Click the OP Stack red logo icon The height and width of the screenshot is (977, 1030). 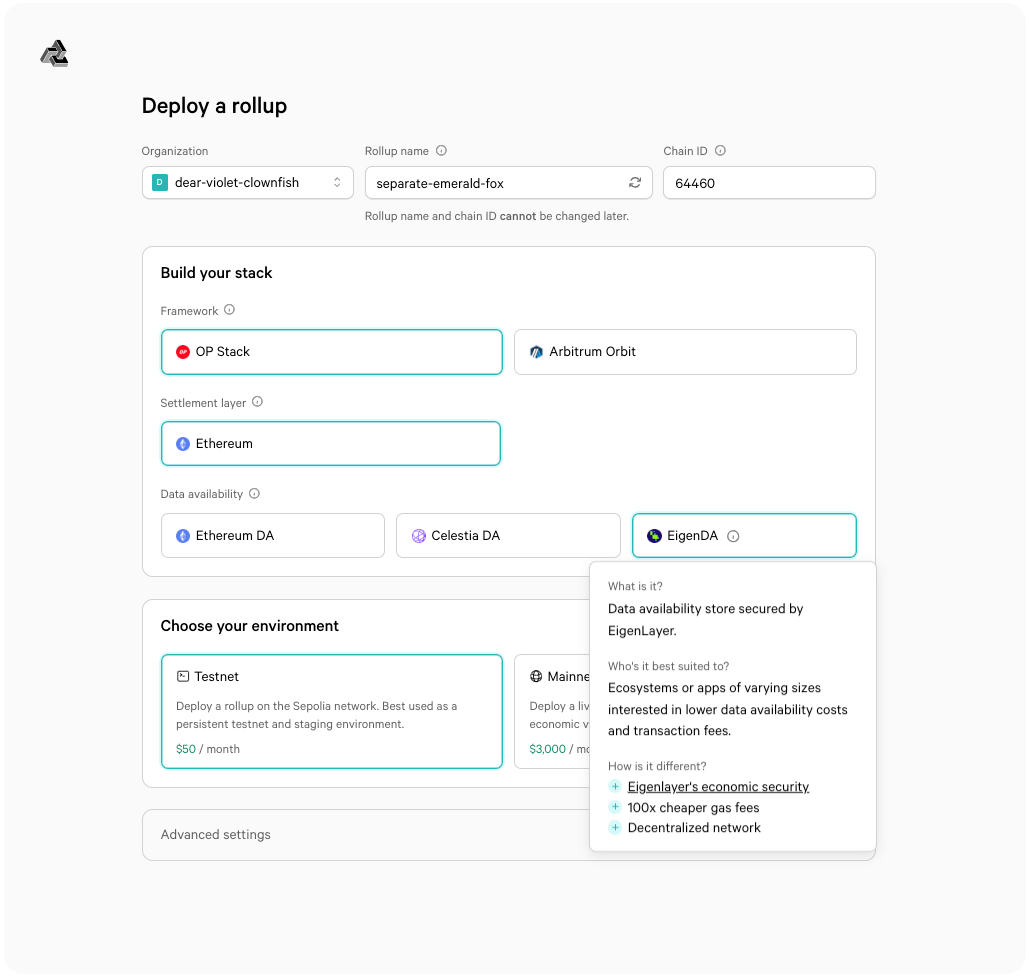[x=183, y=352]
